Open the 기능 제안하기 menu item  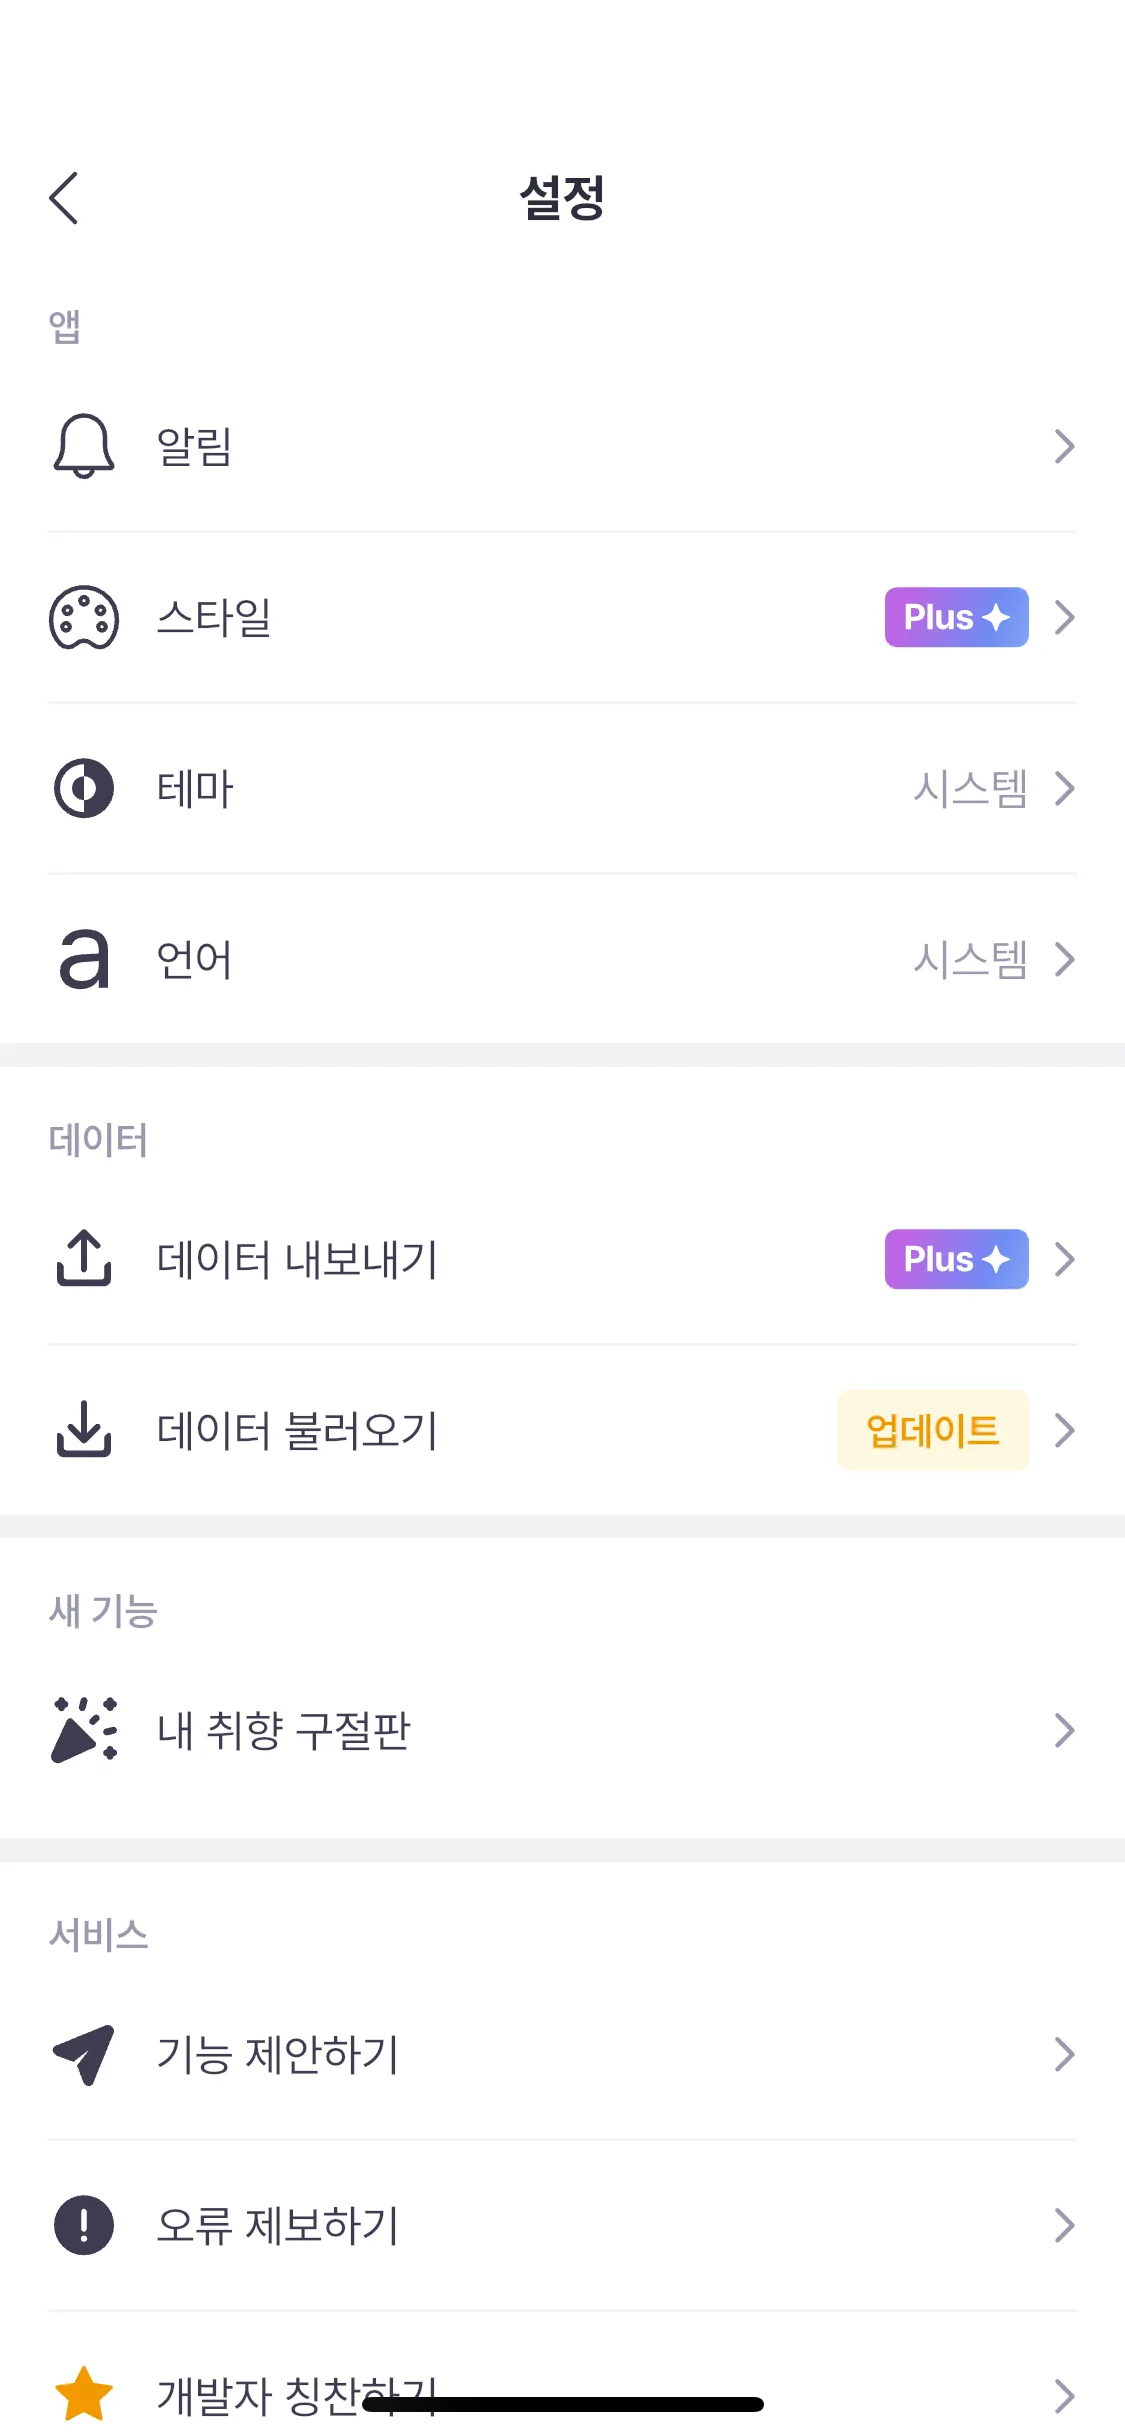(278, 2054)
